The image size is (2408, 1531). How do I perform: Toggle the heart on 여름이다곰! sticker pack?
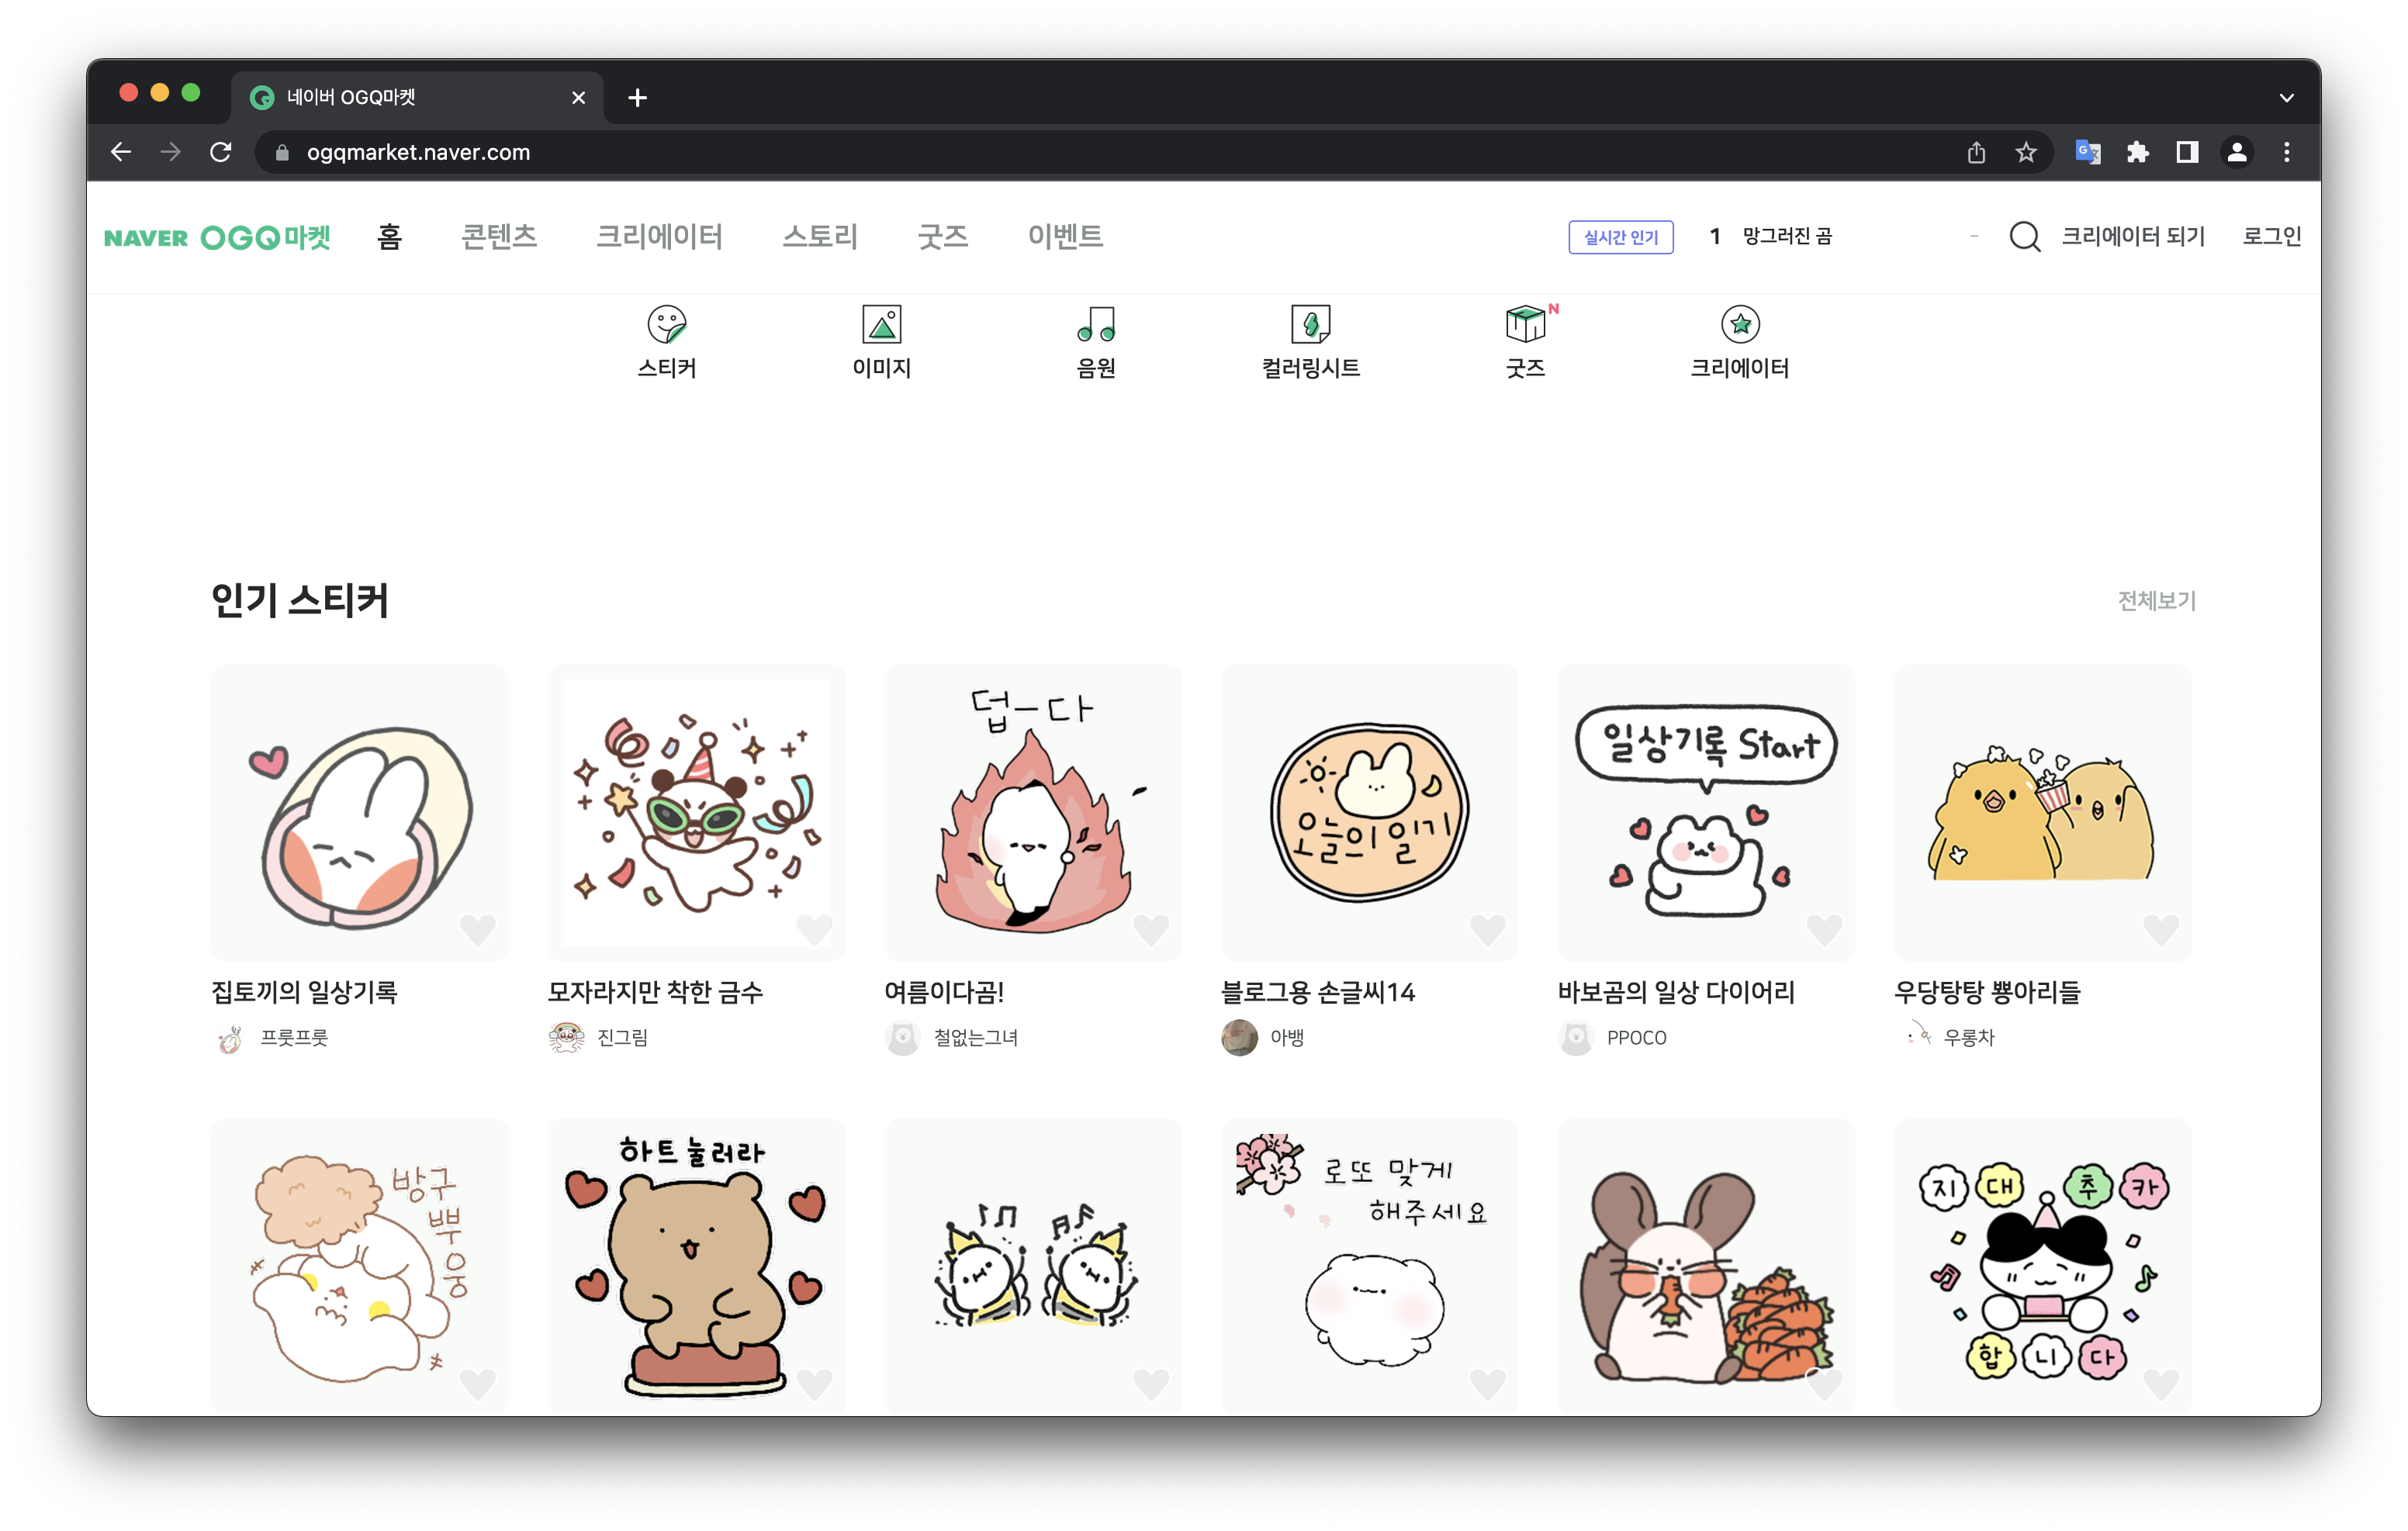[x=1150, y=930]
